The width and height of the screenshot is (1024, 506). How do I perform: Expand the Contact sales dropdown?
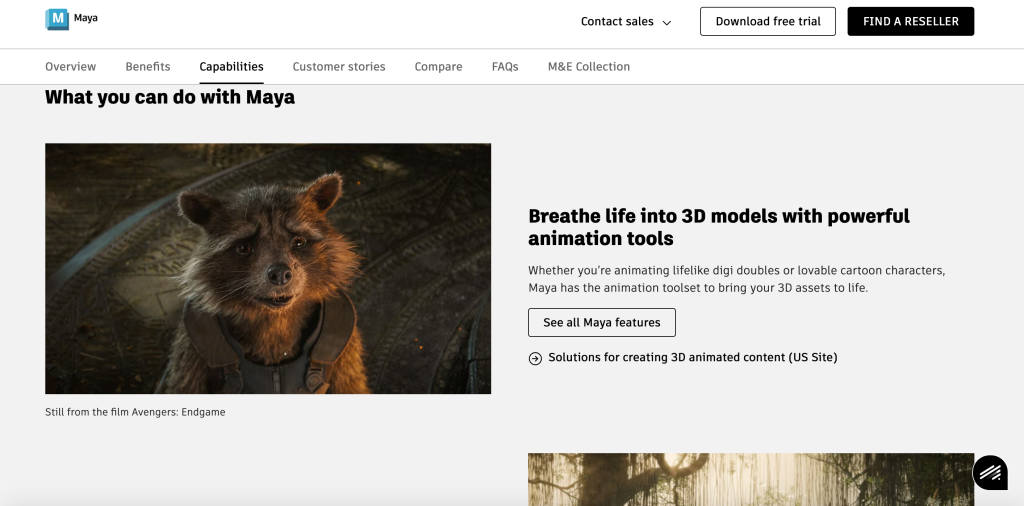626,22
